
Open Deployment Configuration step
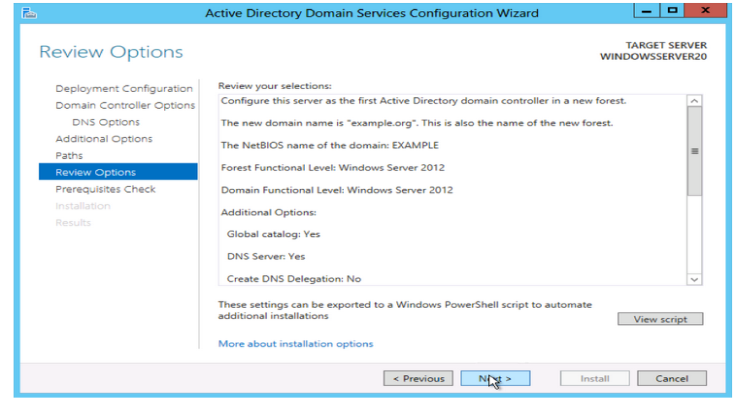[x=124, y=89]
